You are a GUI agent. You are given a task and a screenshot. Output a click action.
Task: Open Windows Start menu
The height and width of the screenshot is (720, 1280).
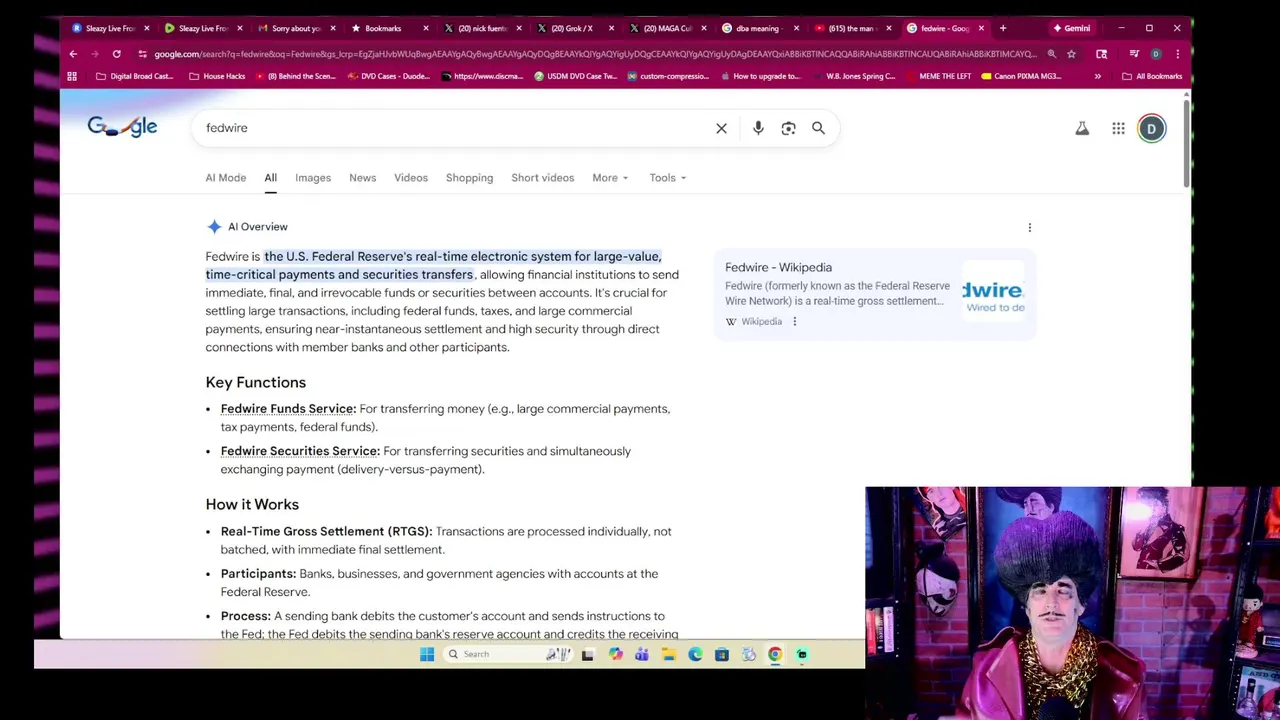[427, 654]
